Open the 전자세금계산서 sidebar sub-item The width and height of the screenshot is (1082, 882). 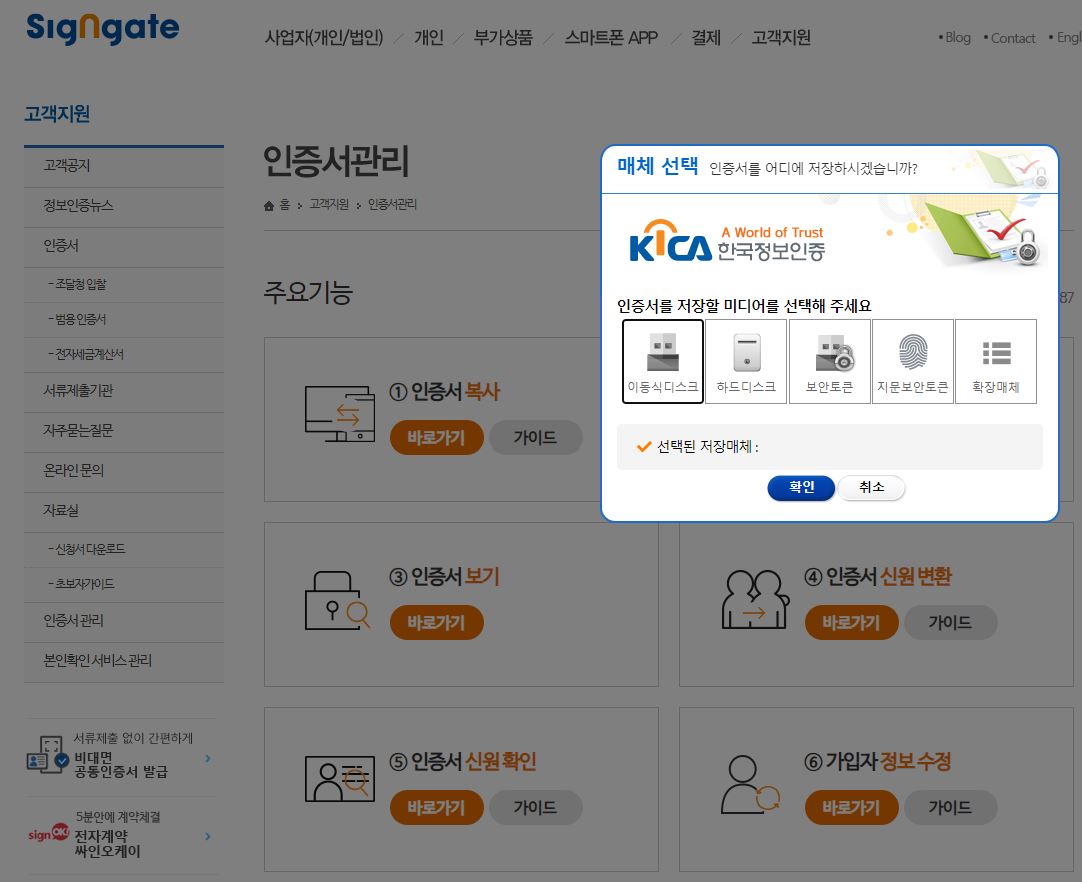(124, 355)
